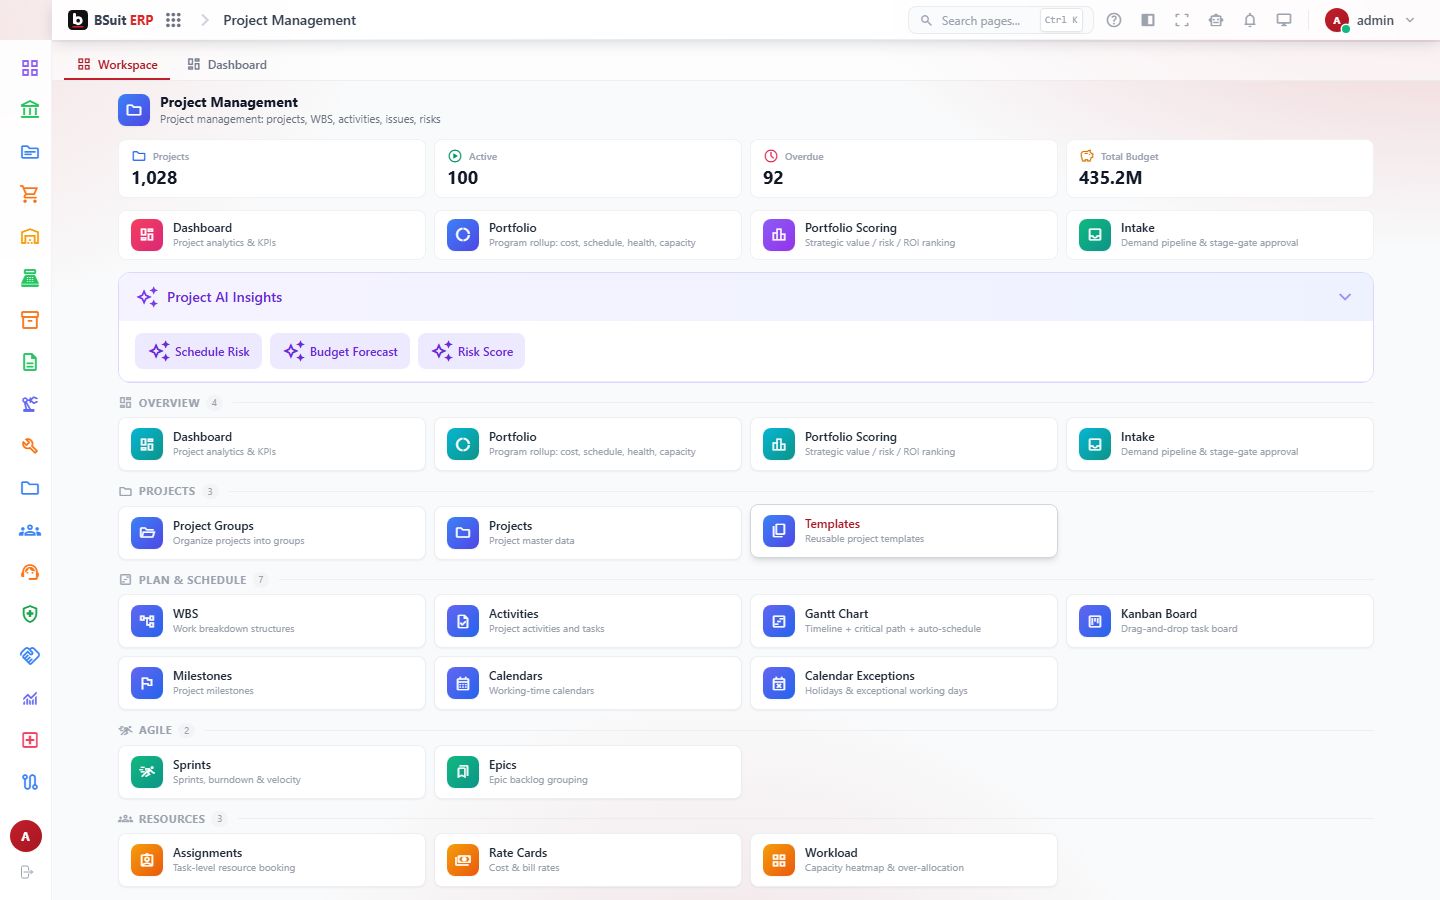Click the help question mark icon
The height and width of the screenshot is (900, 1440).
(1114, 20)
